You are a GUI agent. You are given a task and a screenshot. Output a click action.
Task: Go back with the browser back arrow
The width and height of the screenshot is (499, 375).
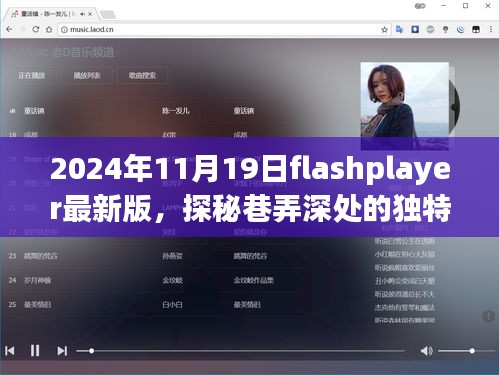[x=9, y=29]
